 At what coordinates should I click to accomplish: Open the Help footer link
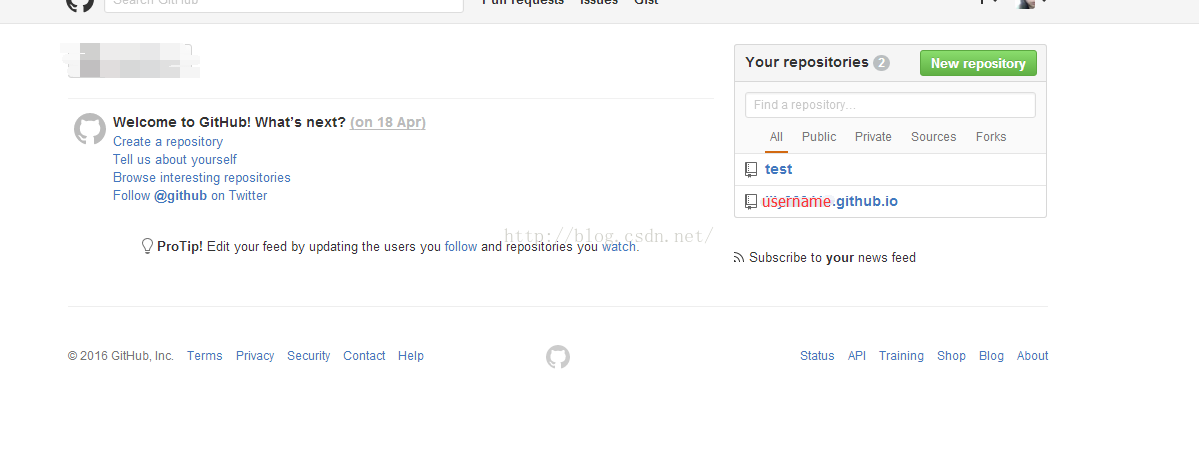pos(411,356)
